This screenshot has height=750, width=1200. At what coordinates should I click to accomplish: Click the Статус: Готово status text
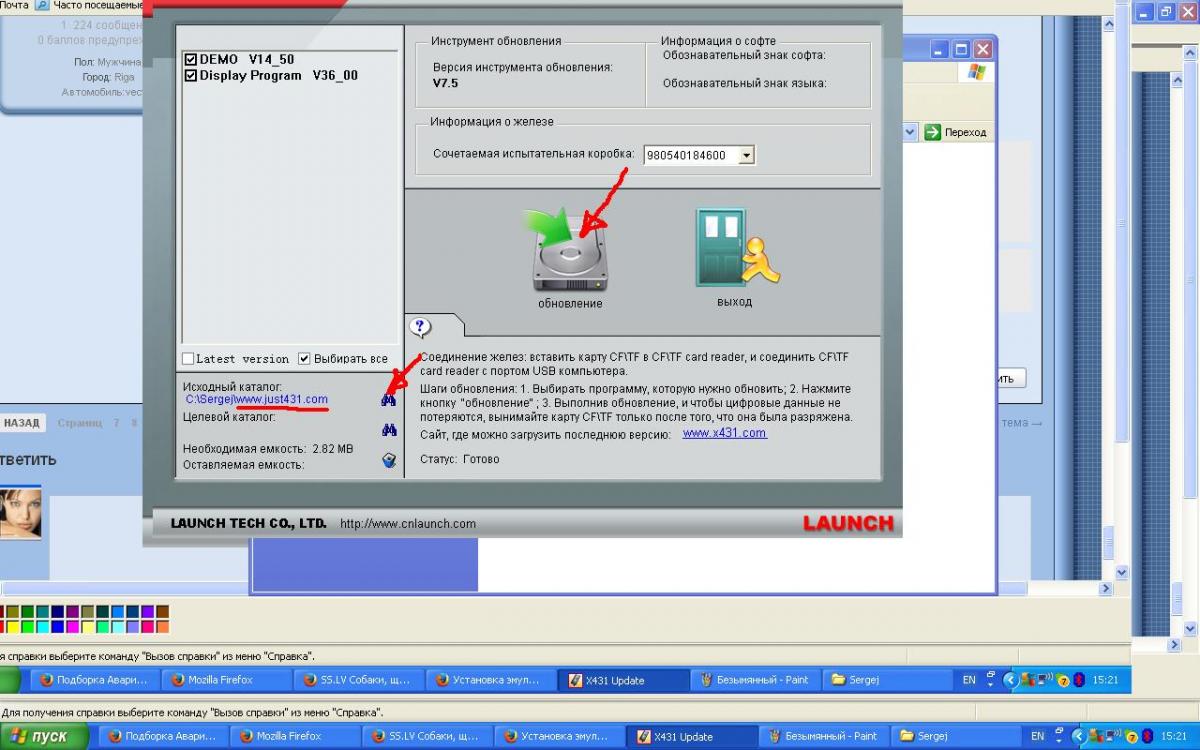pyautogui.click(x=460, y=459)
